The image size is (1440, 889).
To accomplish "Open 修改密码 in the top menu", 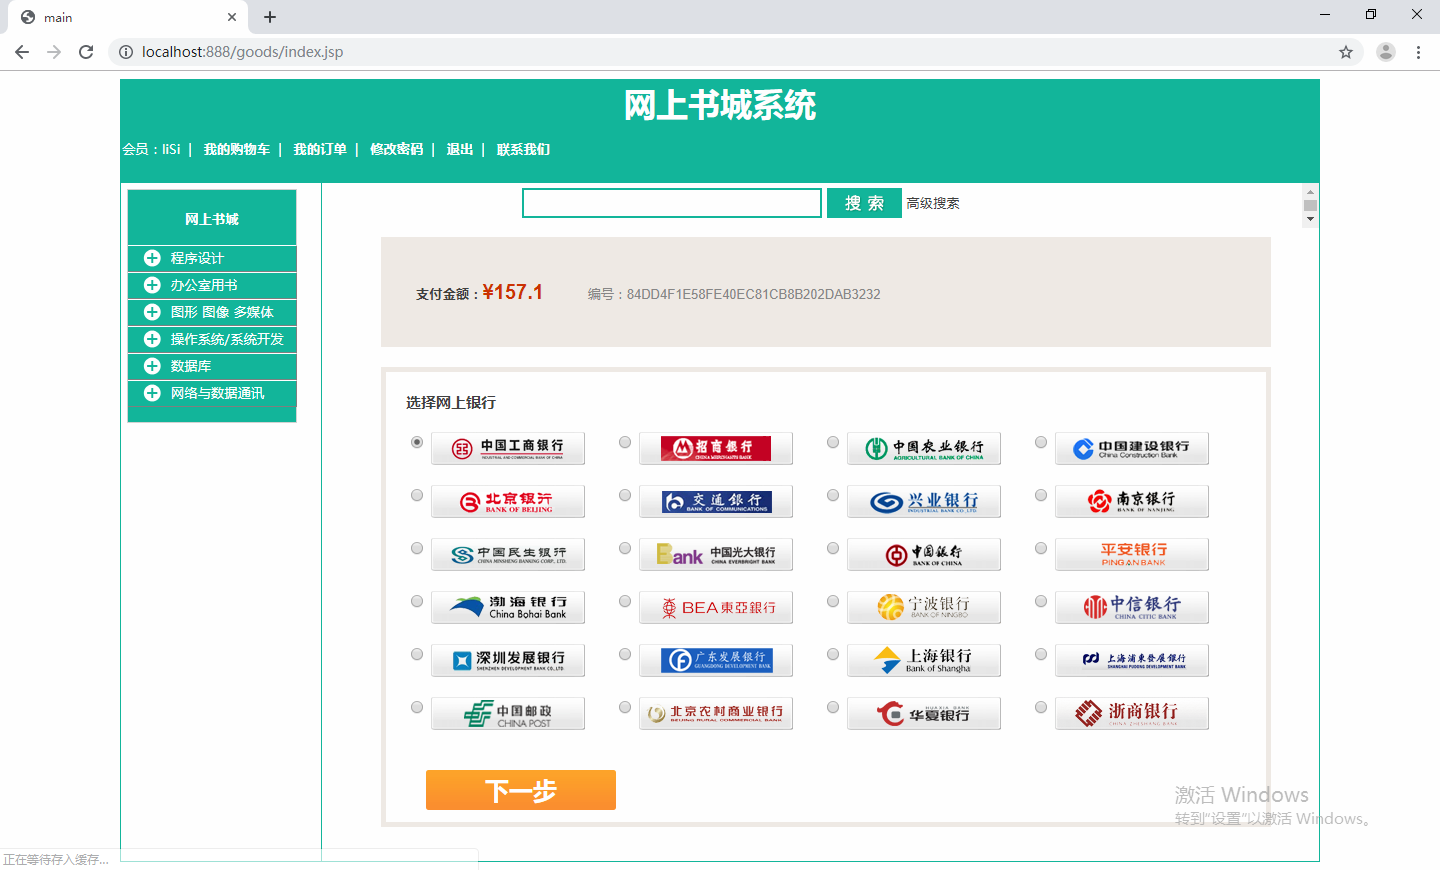I will tap(397, 149).
